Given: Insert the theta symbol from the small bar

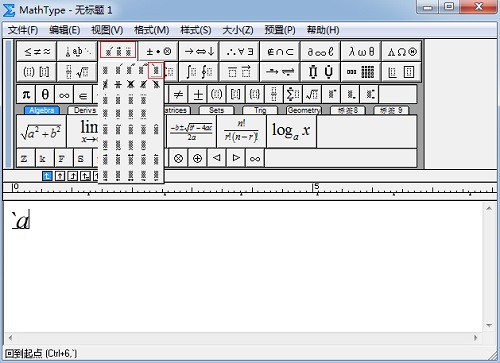Looking at the screenshot, I should tap(45, 94).
